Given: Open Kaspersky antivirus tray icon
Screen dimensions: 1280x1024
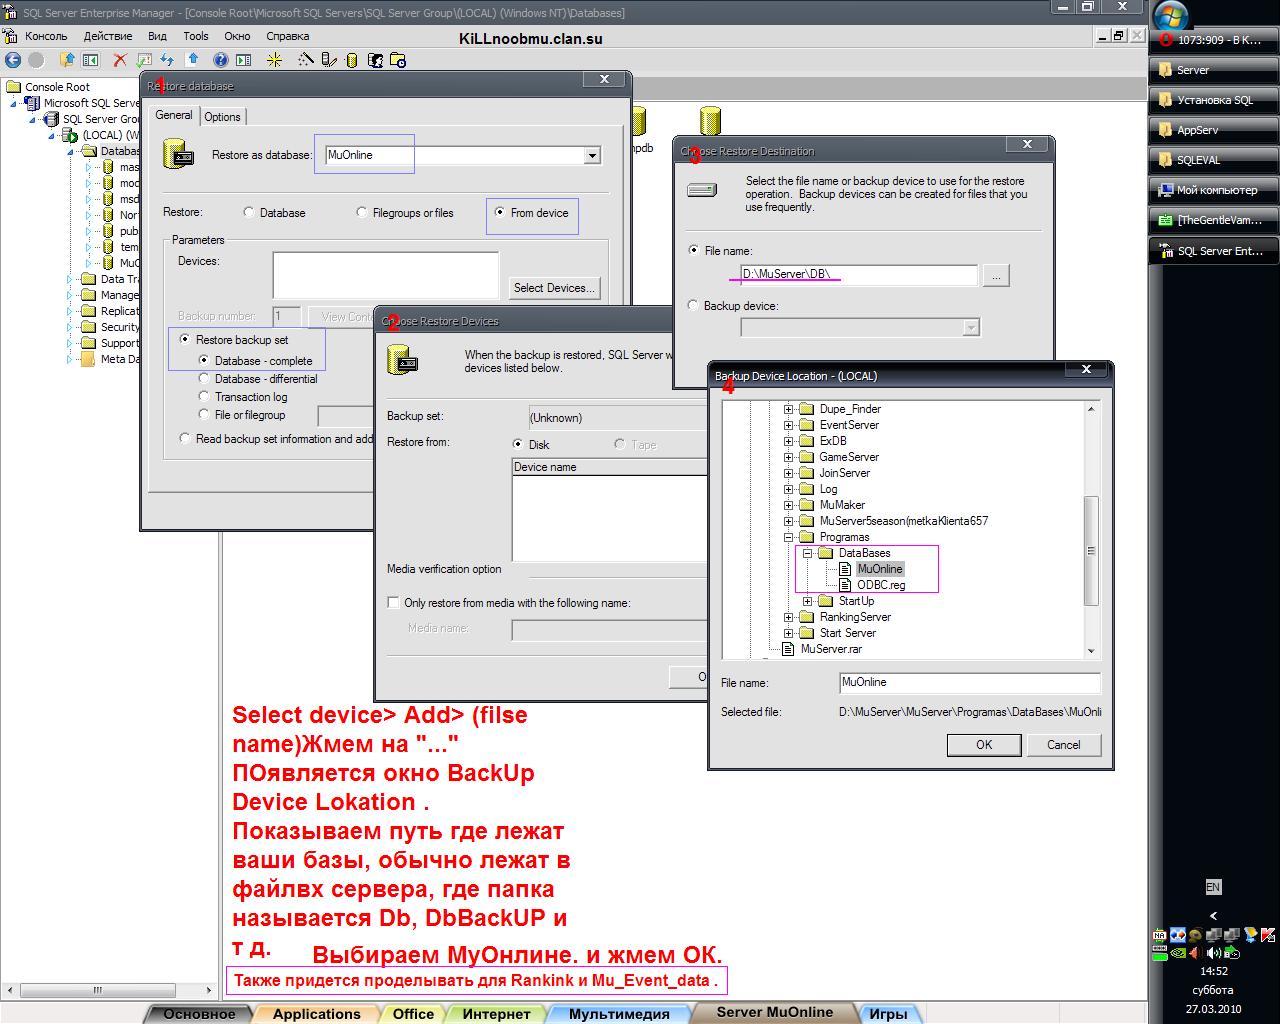Looking at the screenshot, I should 1267,936.
